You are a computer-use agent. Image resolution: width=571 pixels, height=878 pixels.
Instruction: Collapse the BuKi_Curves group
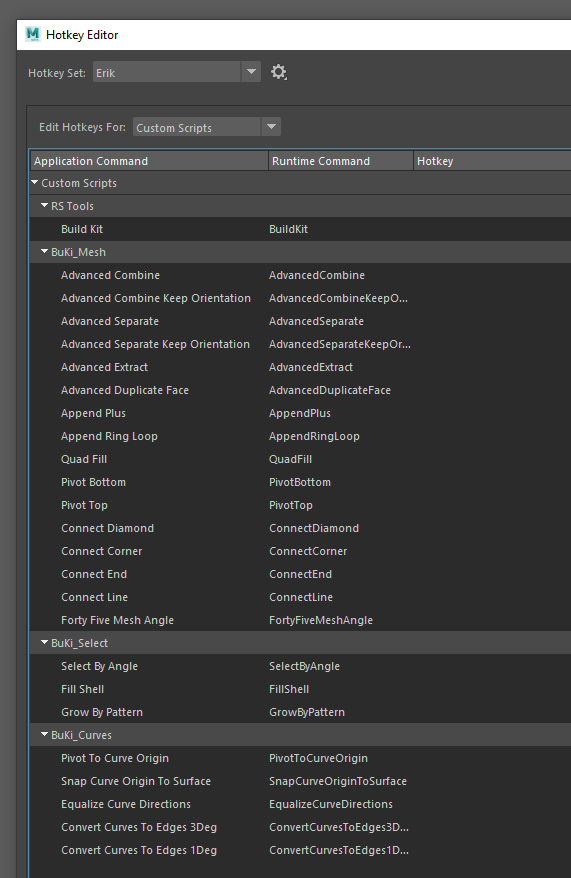[x=45, y=735]
